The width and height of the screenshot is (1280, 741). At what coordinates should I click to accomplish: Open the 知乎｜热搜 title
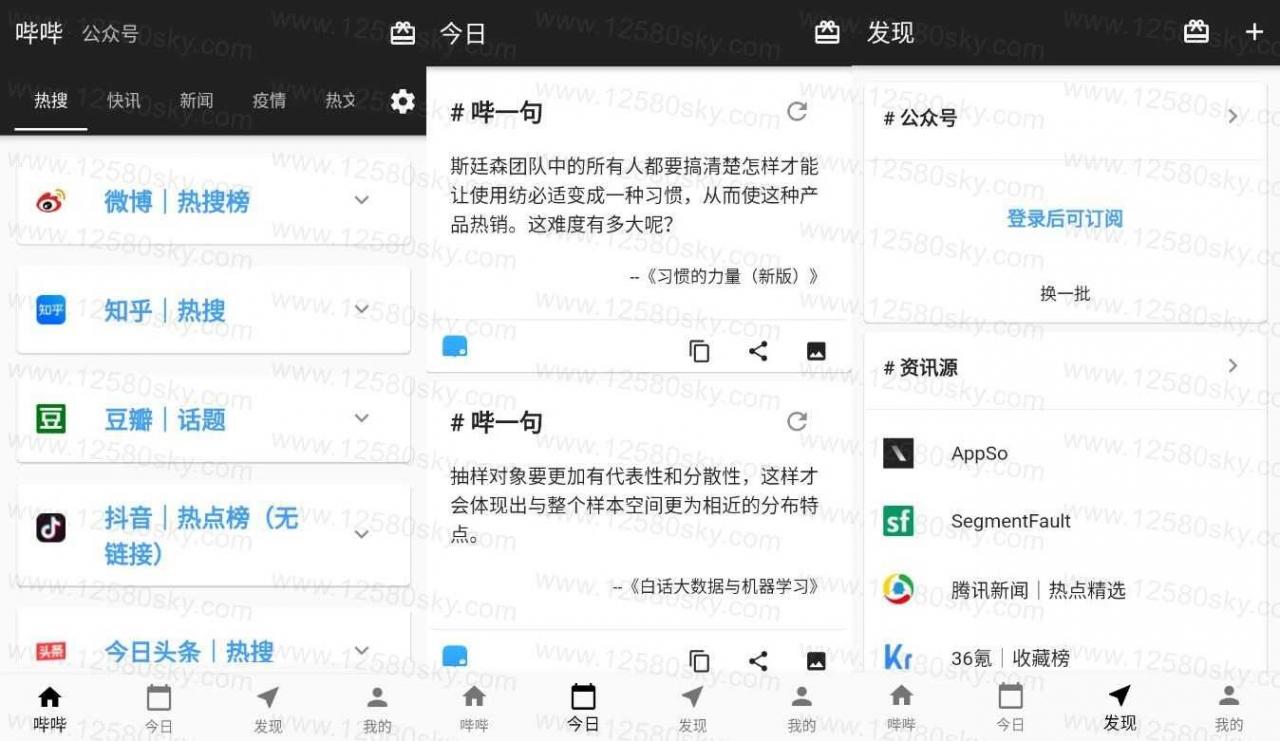click(x=165, y=310)
